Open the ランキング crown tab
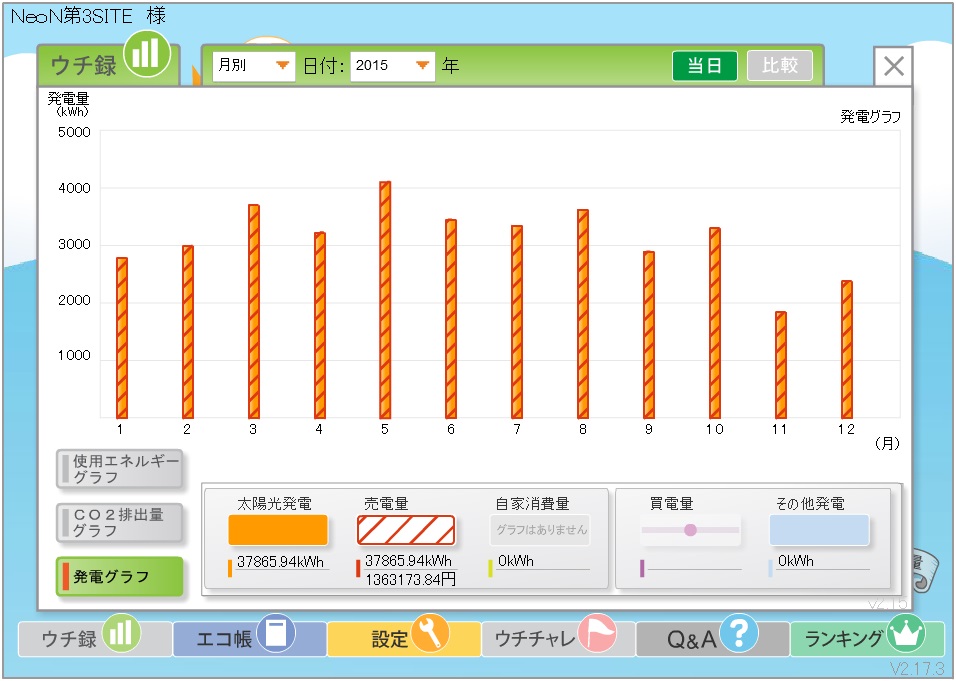 (867, 638)
